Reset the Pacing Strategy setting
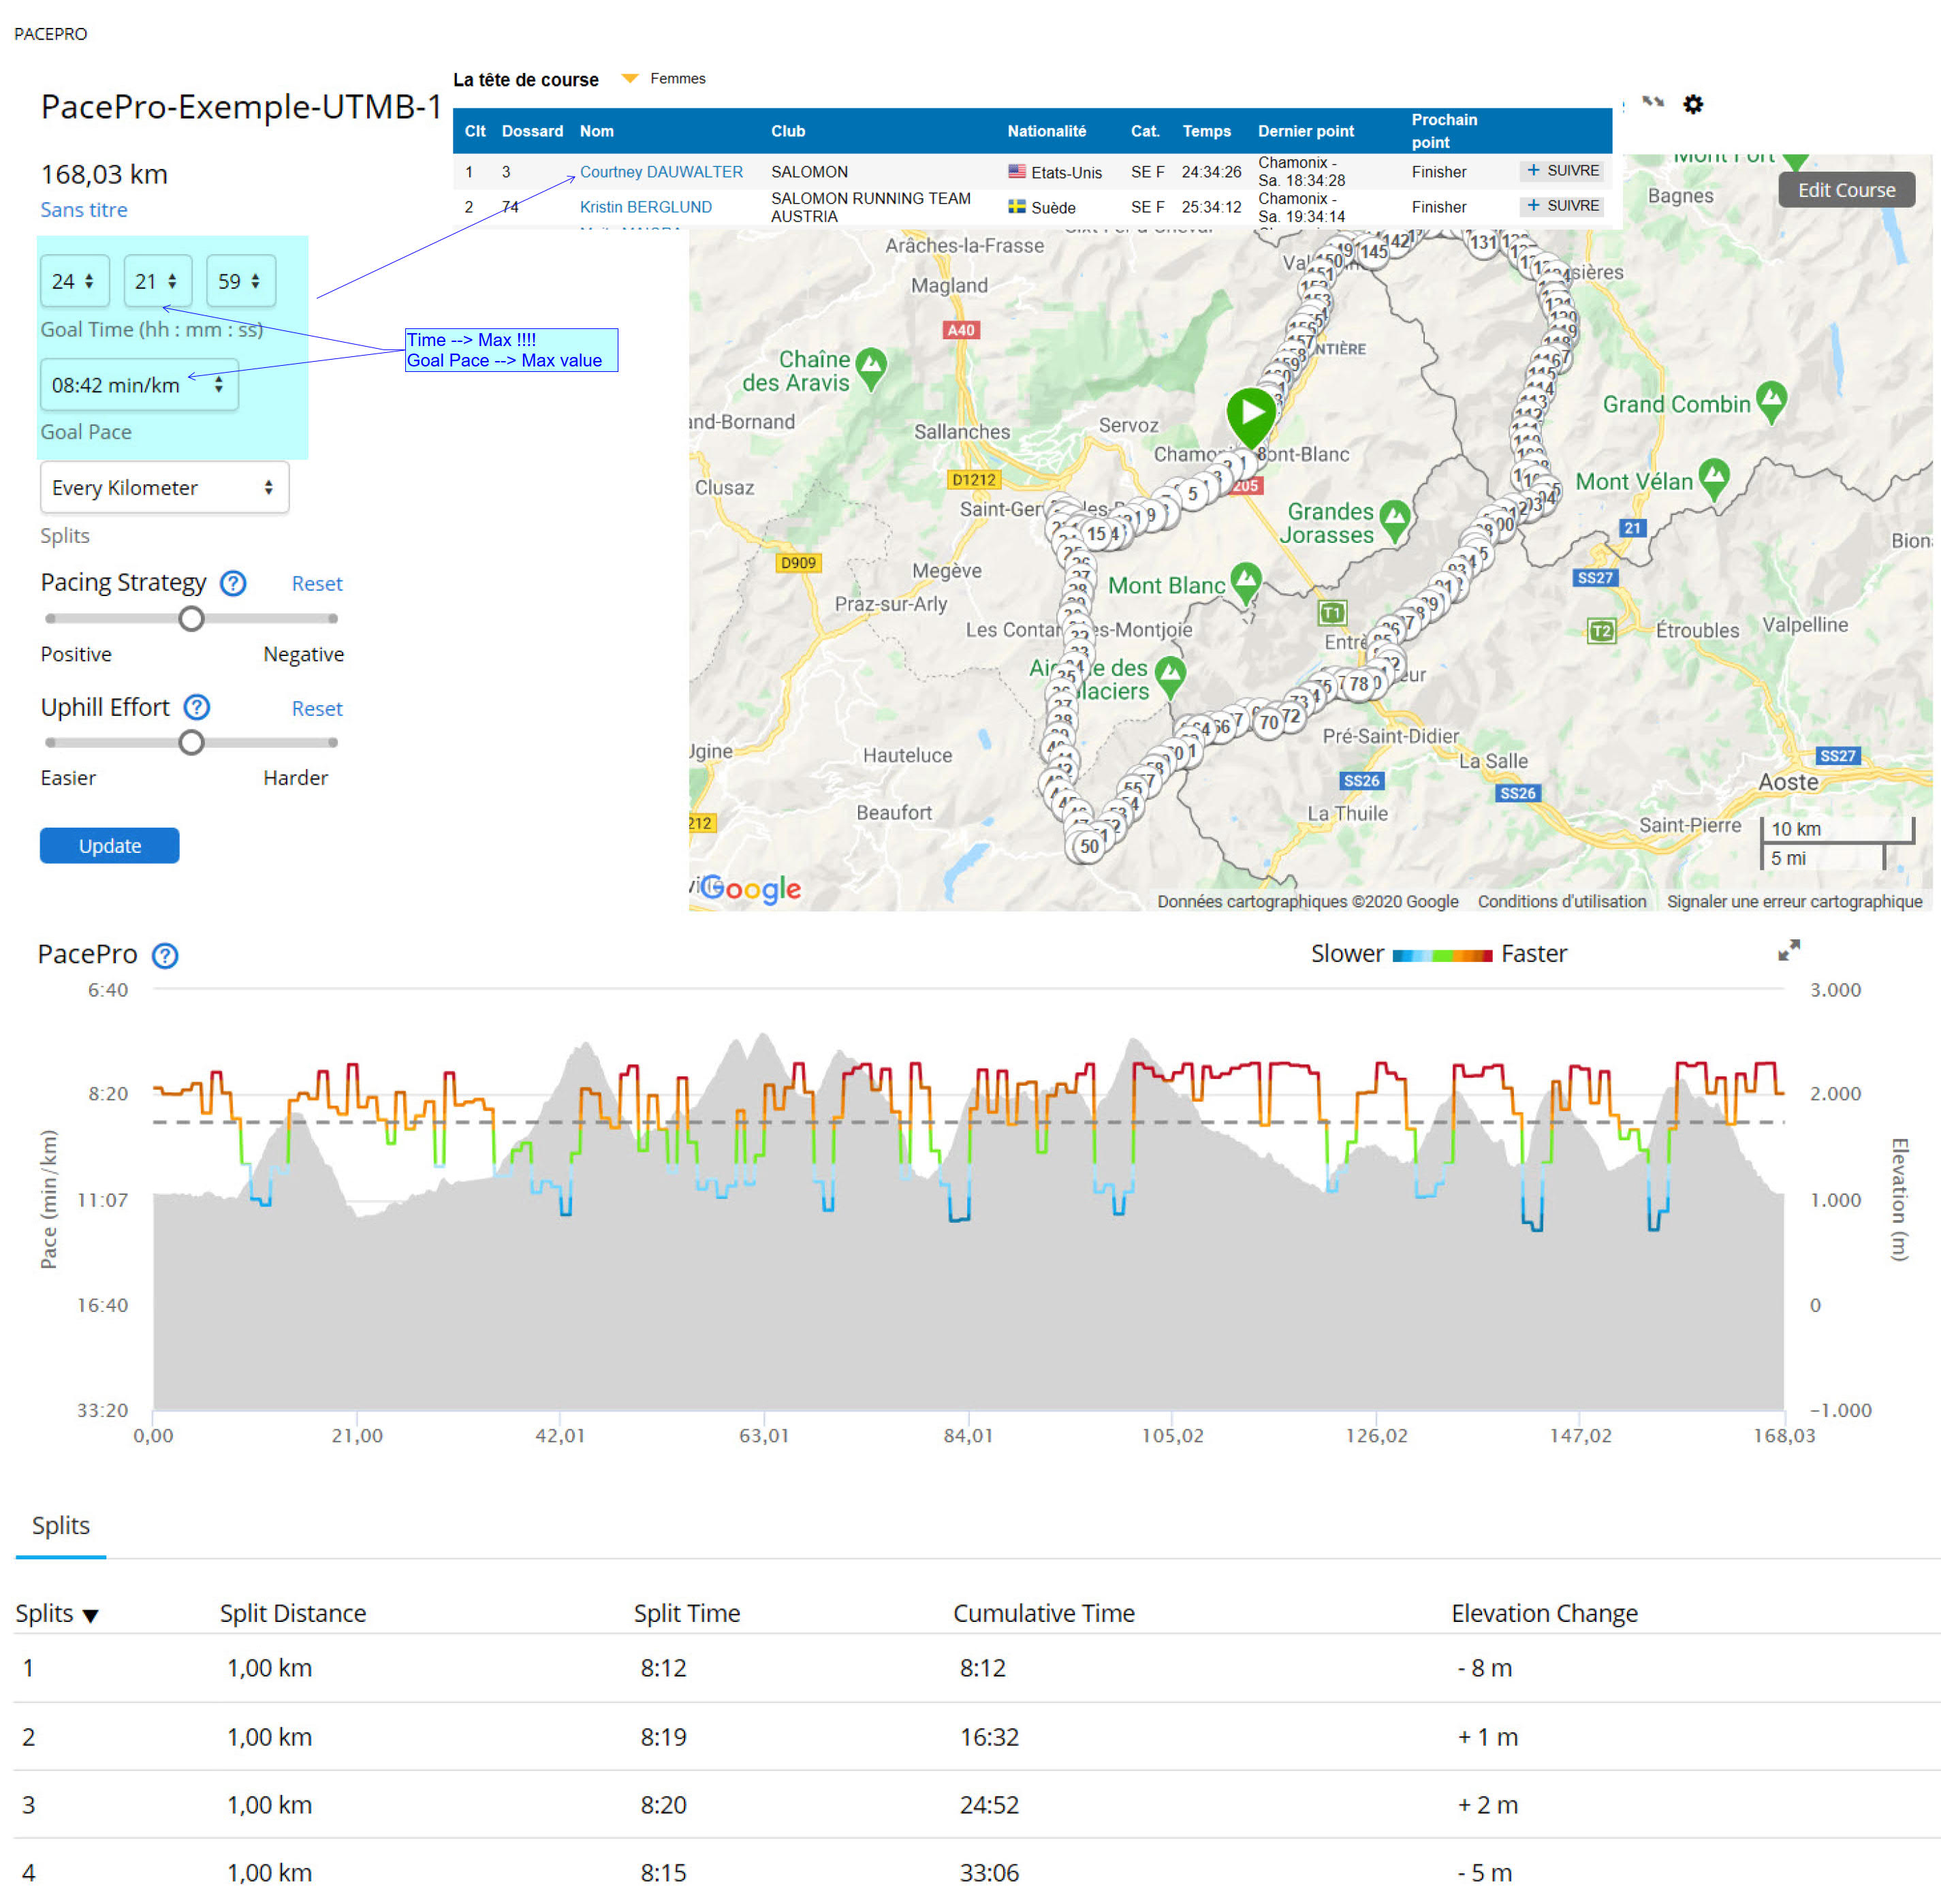The image size is (1941, 1904). (316, 584)
